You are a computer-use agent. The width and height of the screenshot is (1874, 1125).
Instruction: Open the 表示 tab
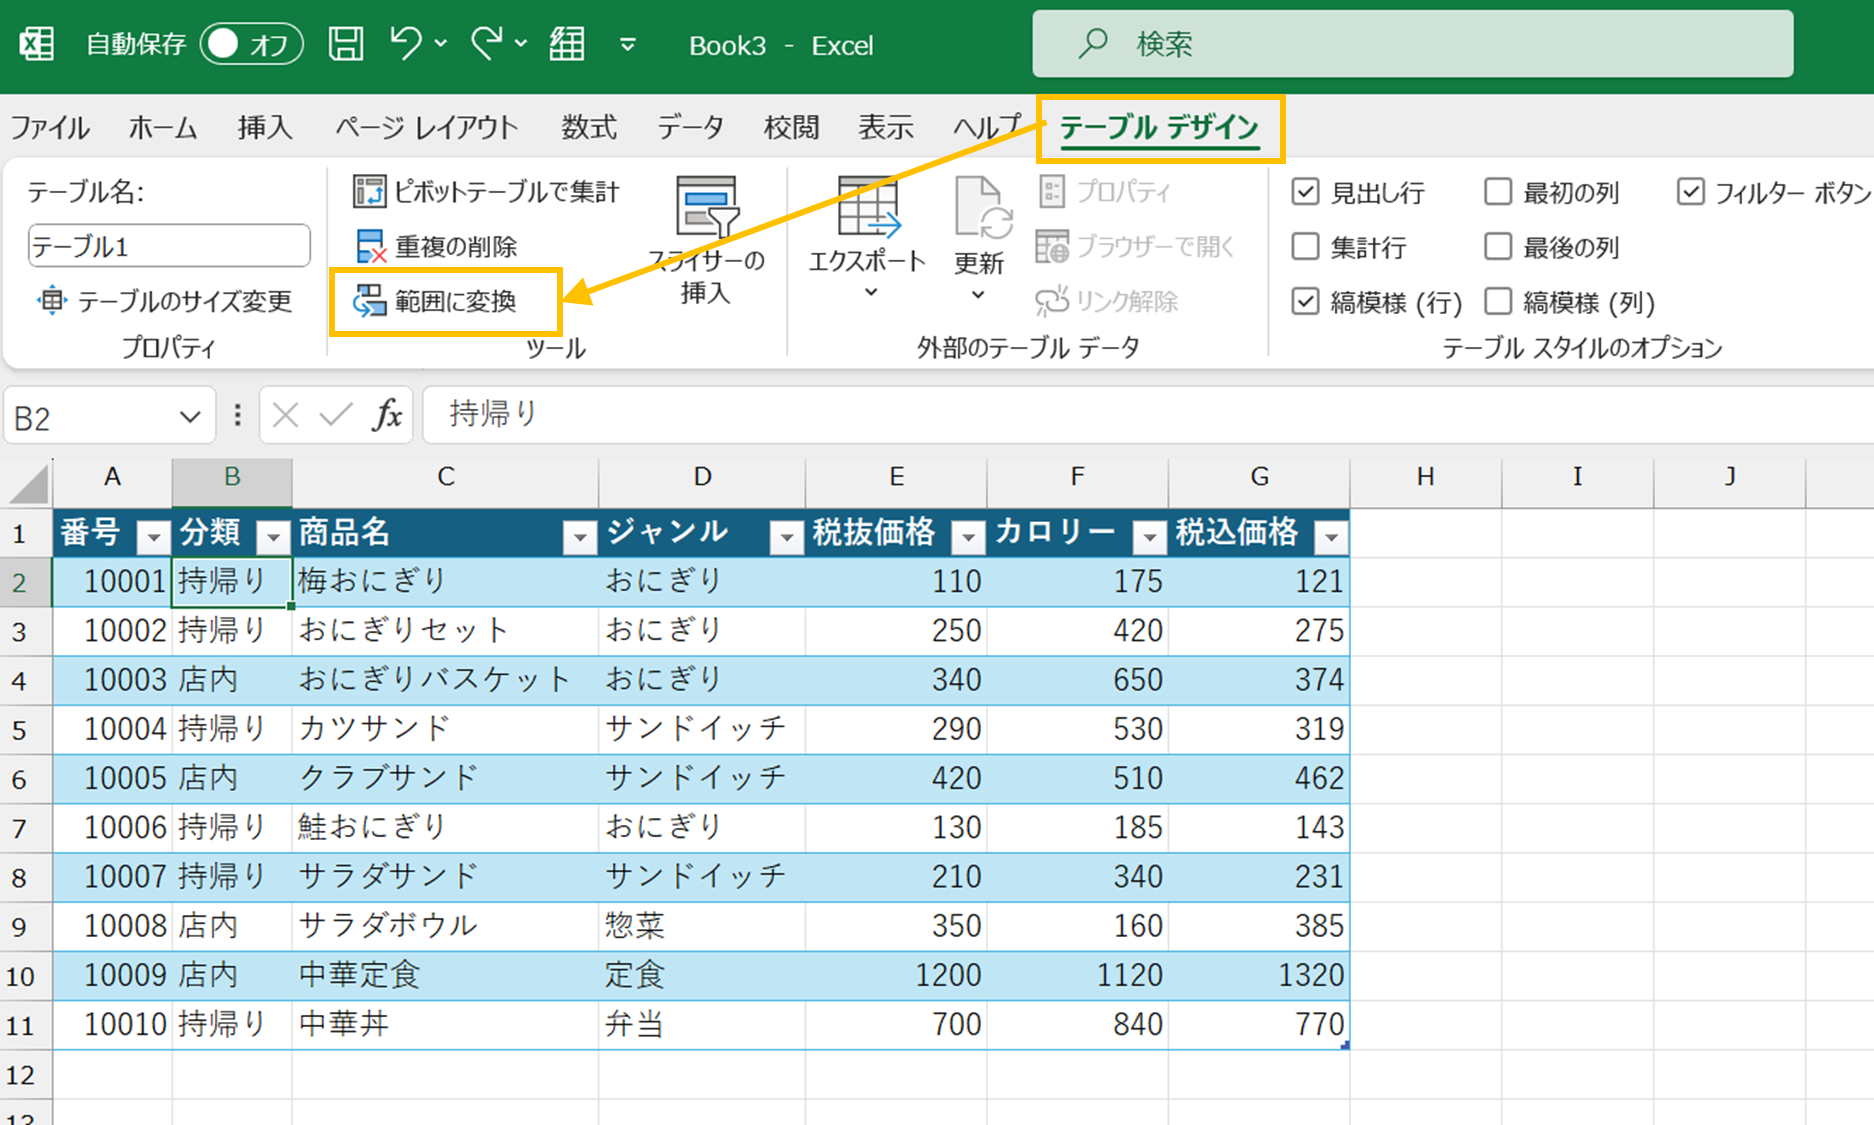click(885, 127)
